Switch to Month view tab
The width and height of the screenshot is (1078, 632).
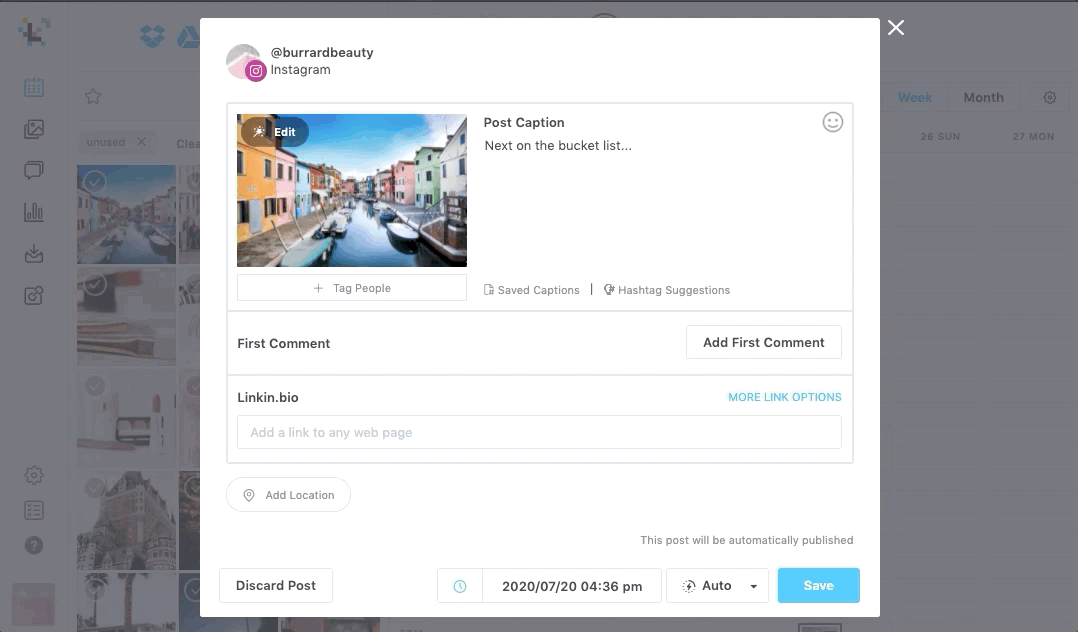[983, 98]
